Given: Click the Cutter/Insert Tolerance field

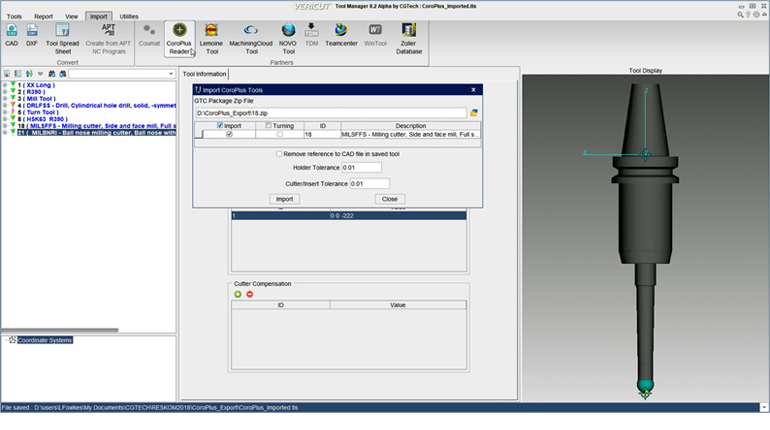Looking at the screenshot, I should [x=369, y=184].
